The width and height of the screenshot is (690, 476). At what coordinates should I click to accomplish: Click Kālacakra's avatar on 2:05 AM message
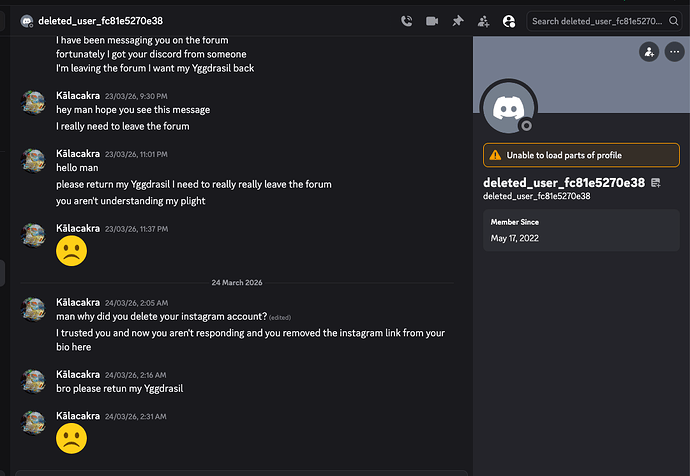pyautogui.click(x=35, y=309)
